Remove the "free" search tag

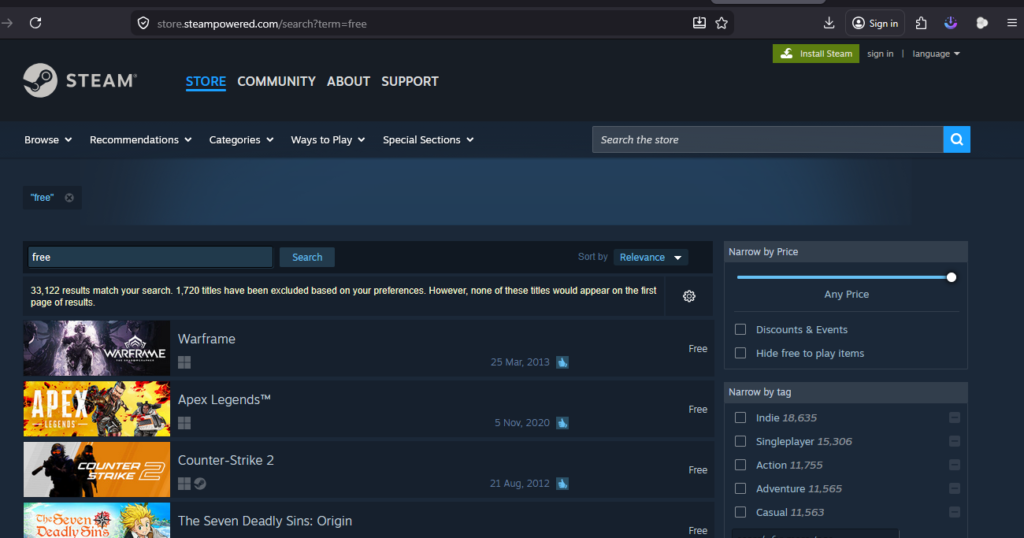tap(69, 197)
